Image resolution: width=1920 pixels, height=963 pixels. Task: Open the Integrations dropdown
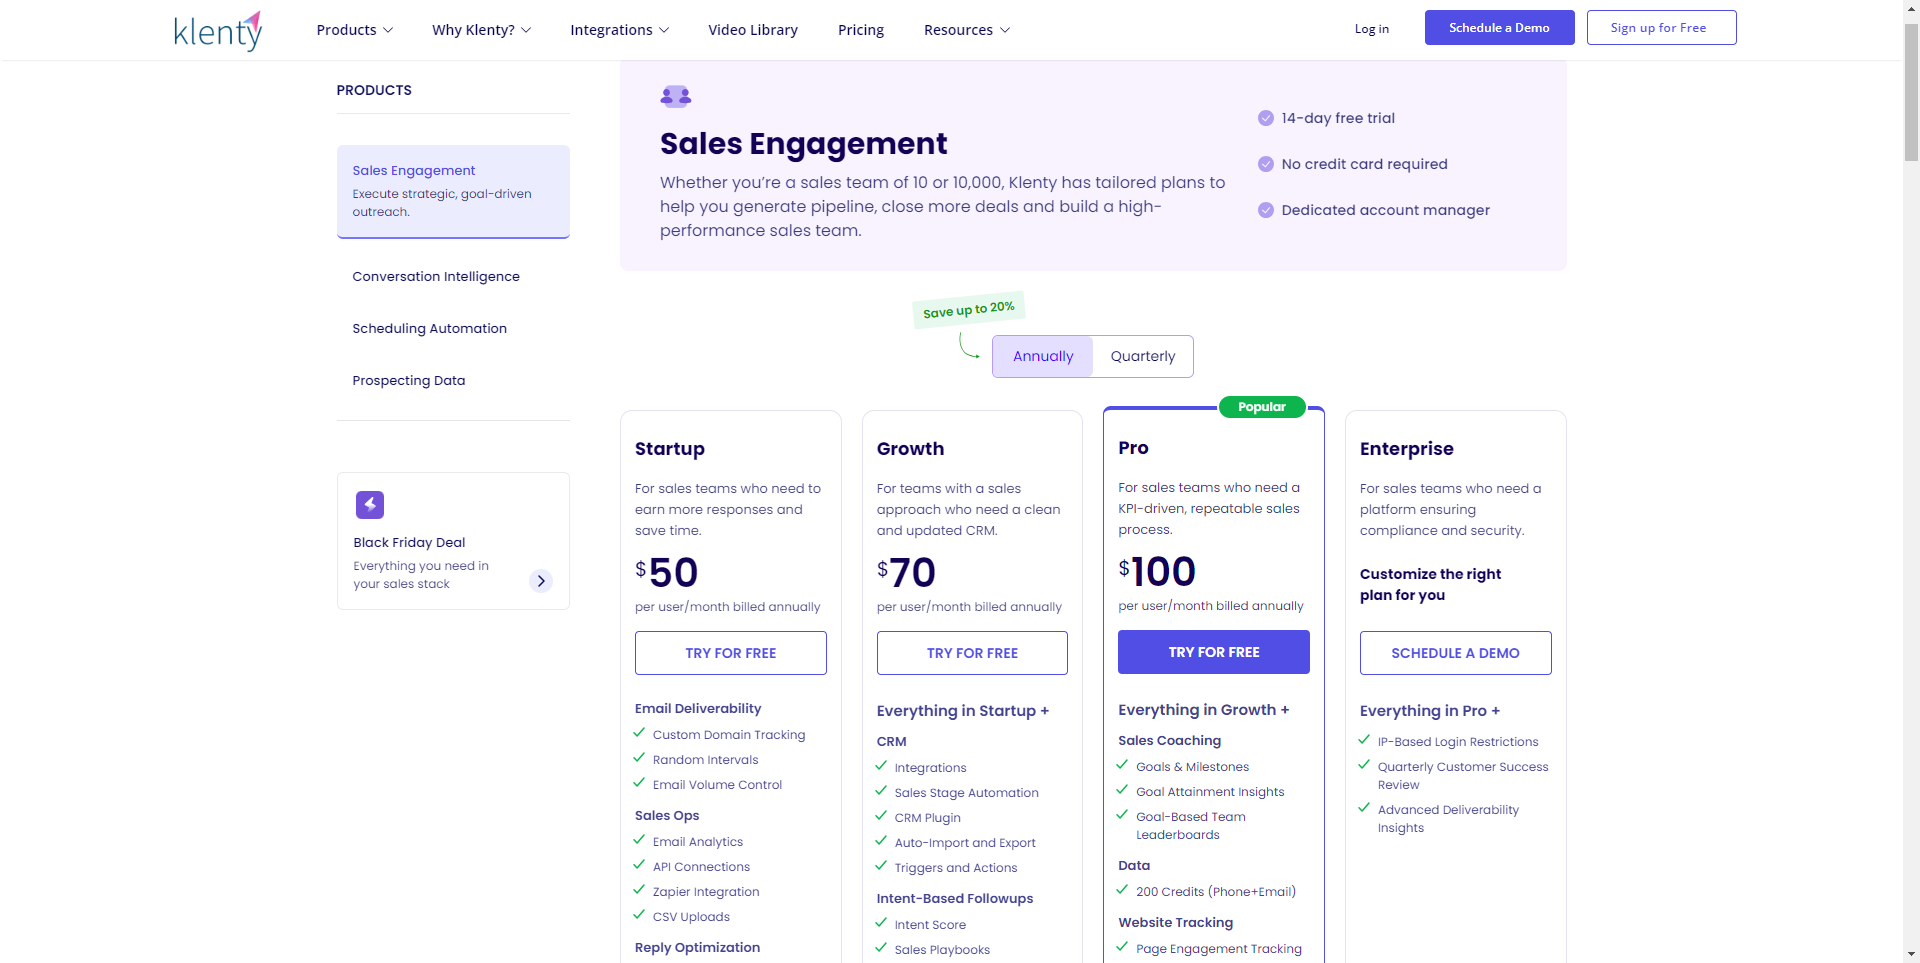click(x=619, y=30)
